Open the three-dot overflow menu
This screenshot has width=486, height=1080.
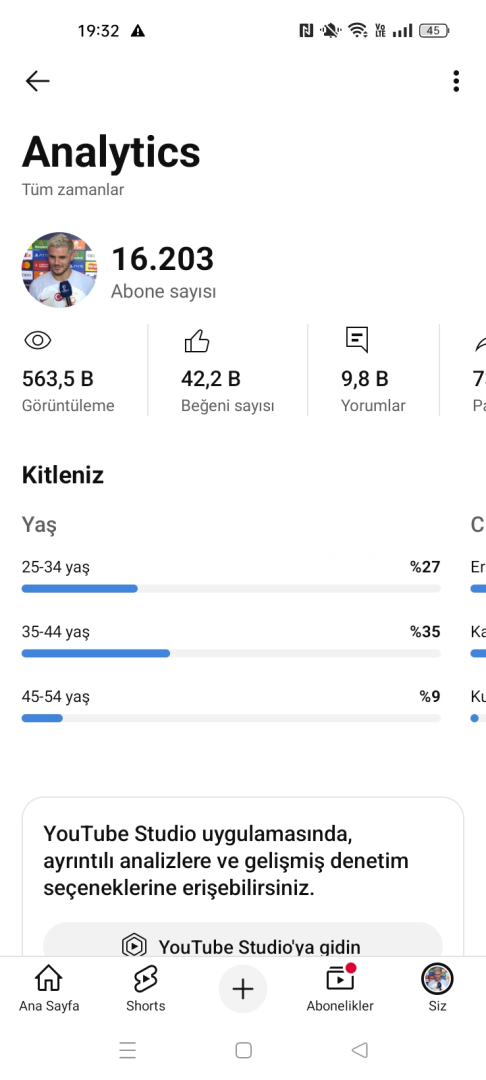[x=456, y=81]
